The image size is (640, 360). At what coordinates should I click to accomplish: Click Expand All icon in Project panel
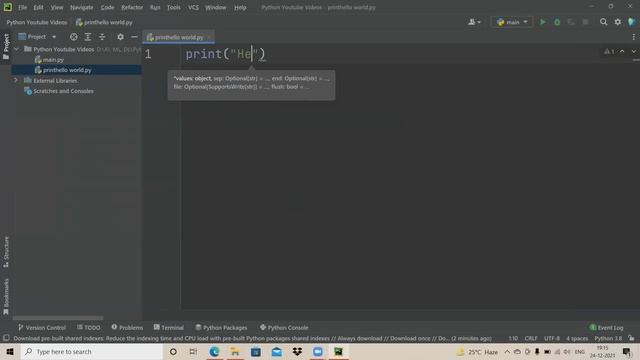point(88,37)
